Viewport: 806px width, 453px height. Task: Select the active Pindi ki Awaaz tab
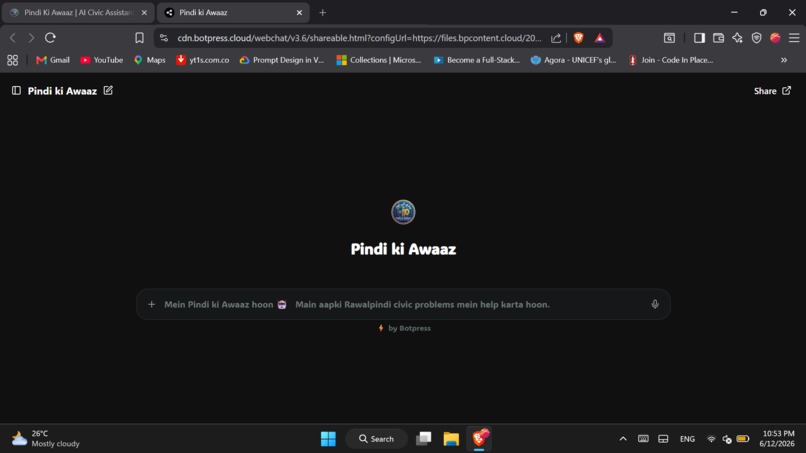pos(233,12)
